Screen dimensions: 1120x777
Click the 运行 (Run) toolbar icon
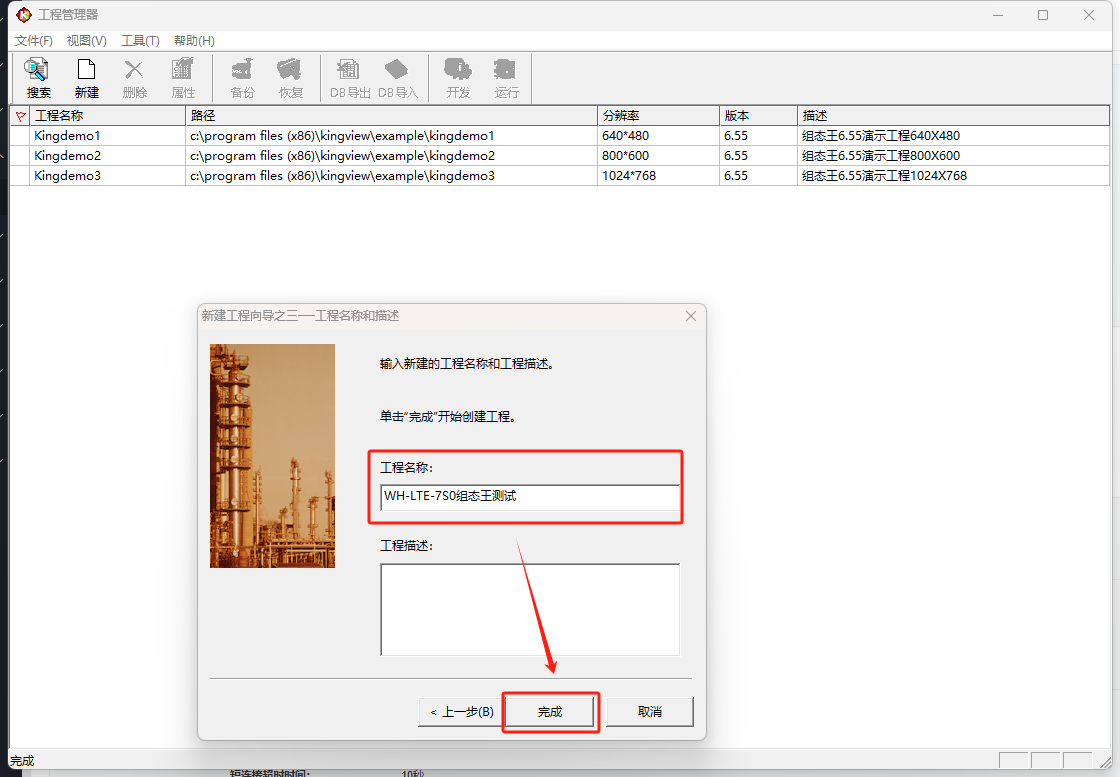506,78
